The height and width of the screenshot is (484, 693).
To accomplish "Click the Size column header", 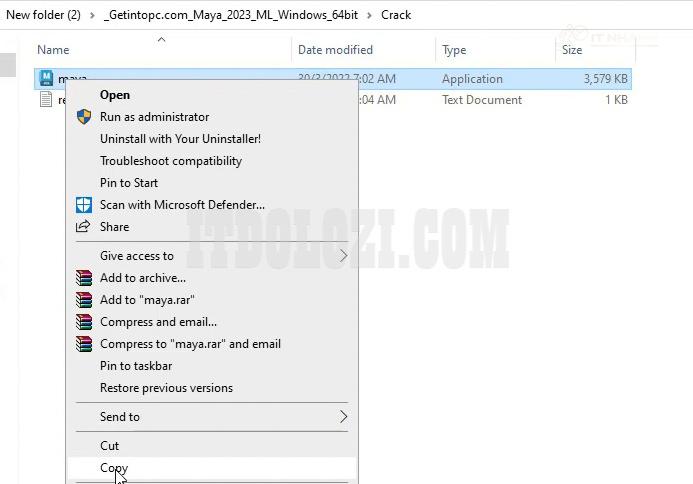I will [x=572, y=50].
